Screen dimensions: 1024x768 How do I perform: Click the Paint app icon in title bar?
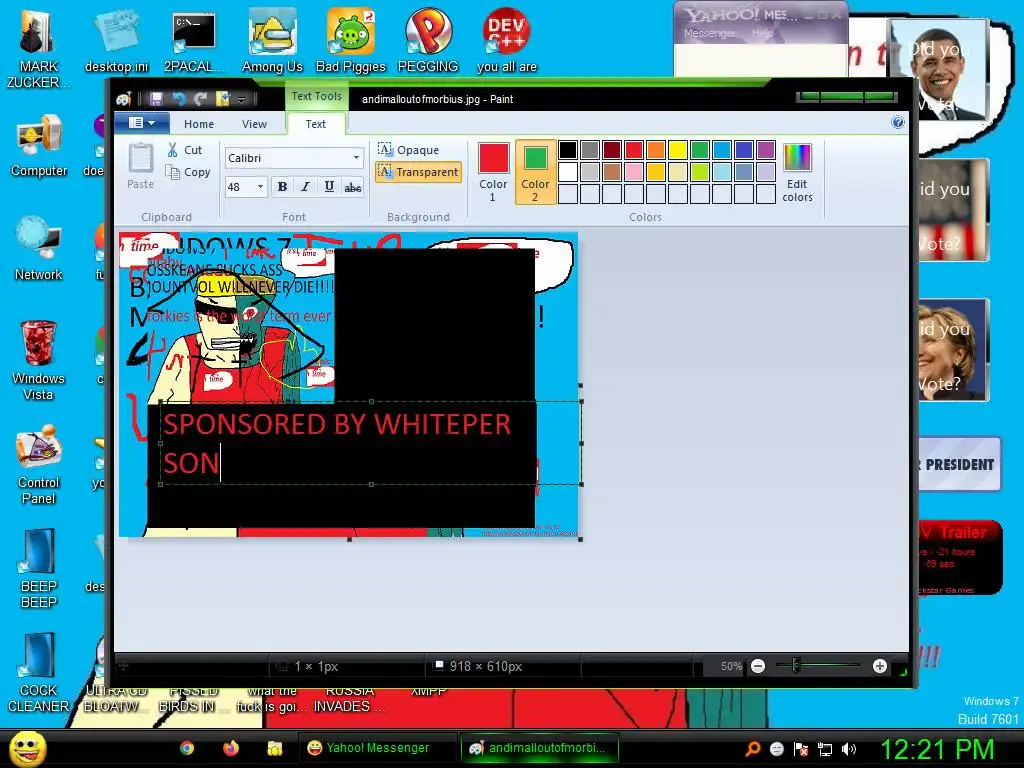coord(123,99)
